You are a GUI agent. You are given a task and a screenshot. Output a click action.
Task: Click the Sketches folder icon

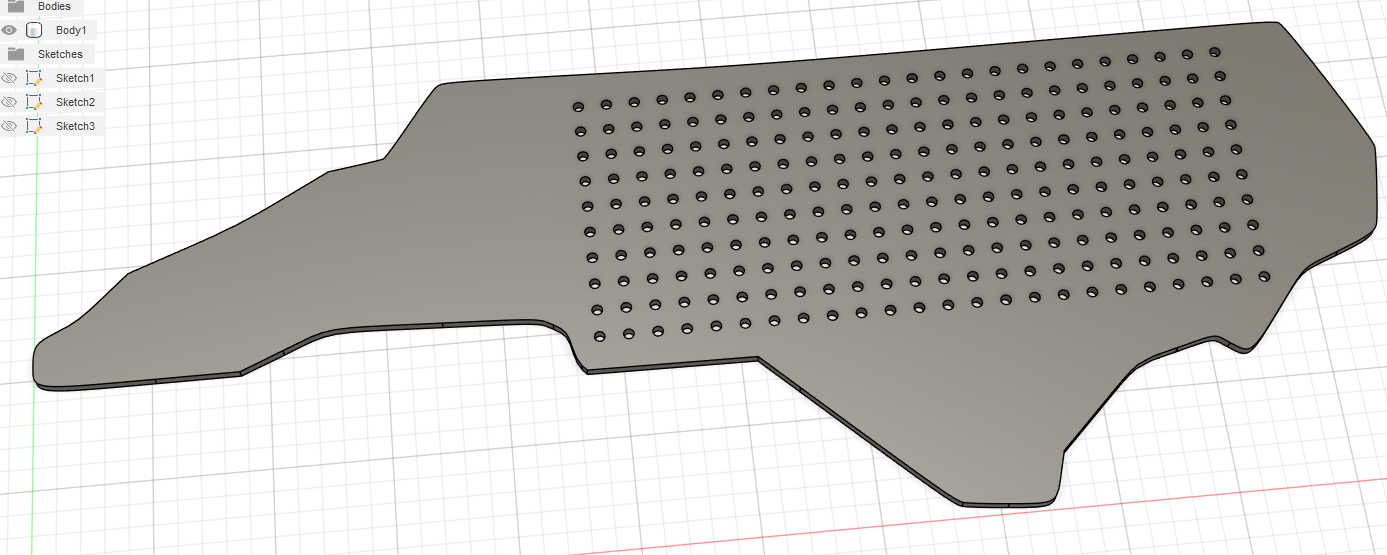[x=15, y=54]
